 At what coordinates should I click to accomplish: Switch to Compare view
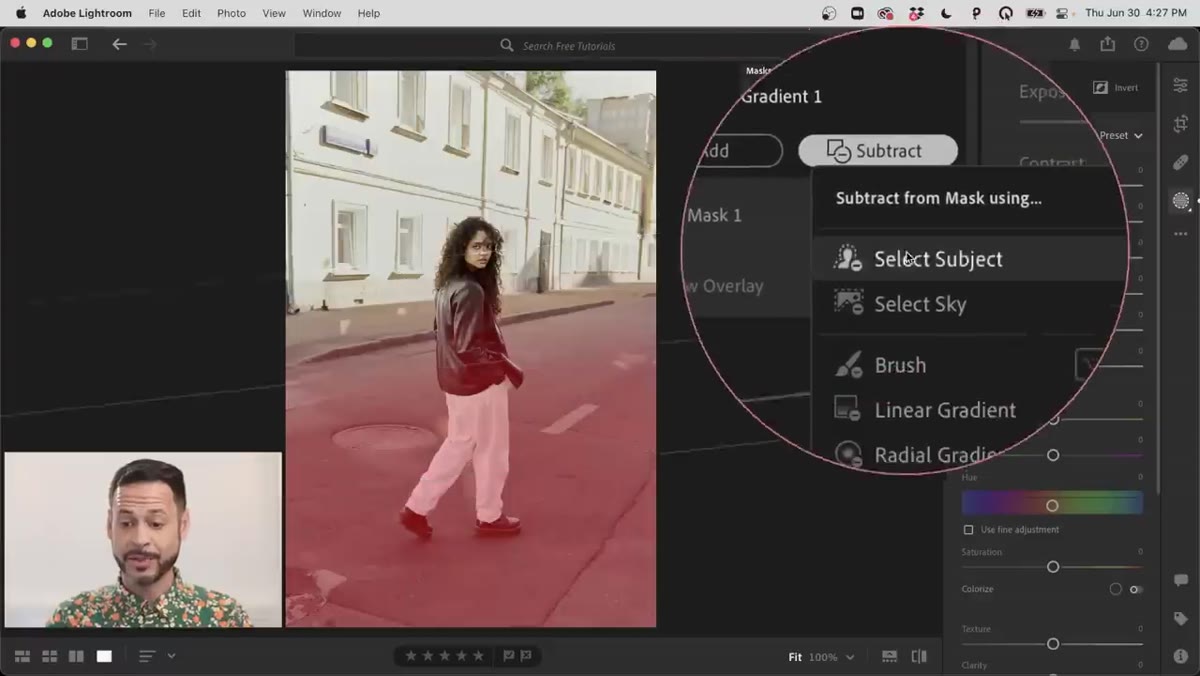tap(76, 656)
